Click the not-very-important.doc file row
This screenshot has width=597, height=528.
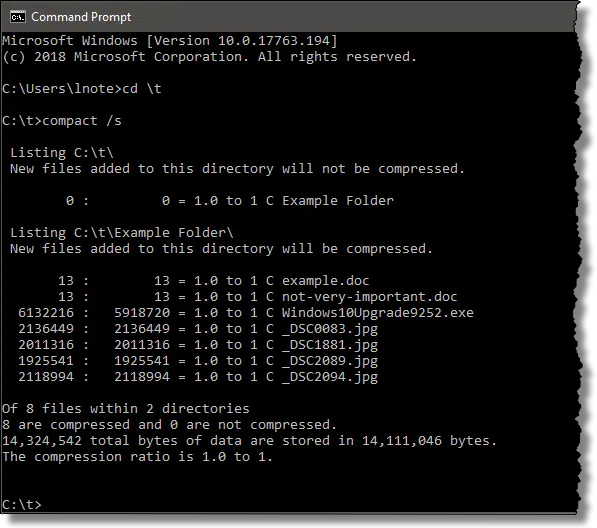click(x=257, y=297)
